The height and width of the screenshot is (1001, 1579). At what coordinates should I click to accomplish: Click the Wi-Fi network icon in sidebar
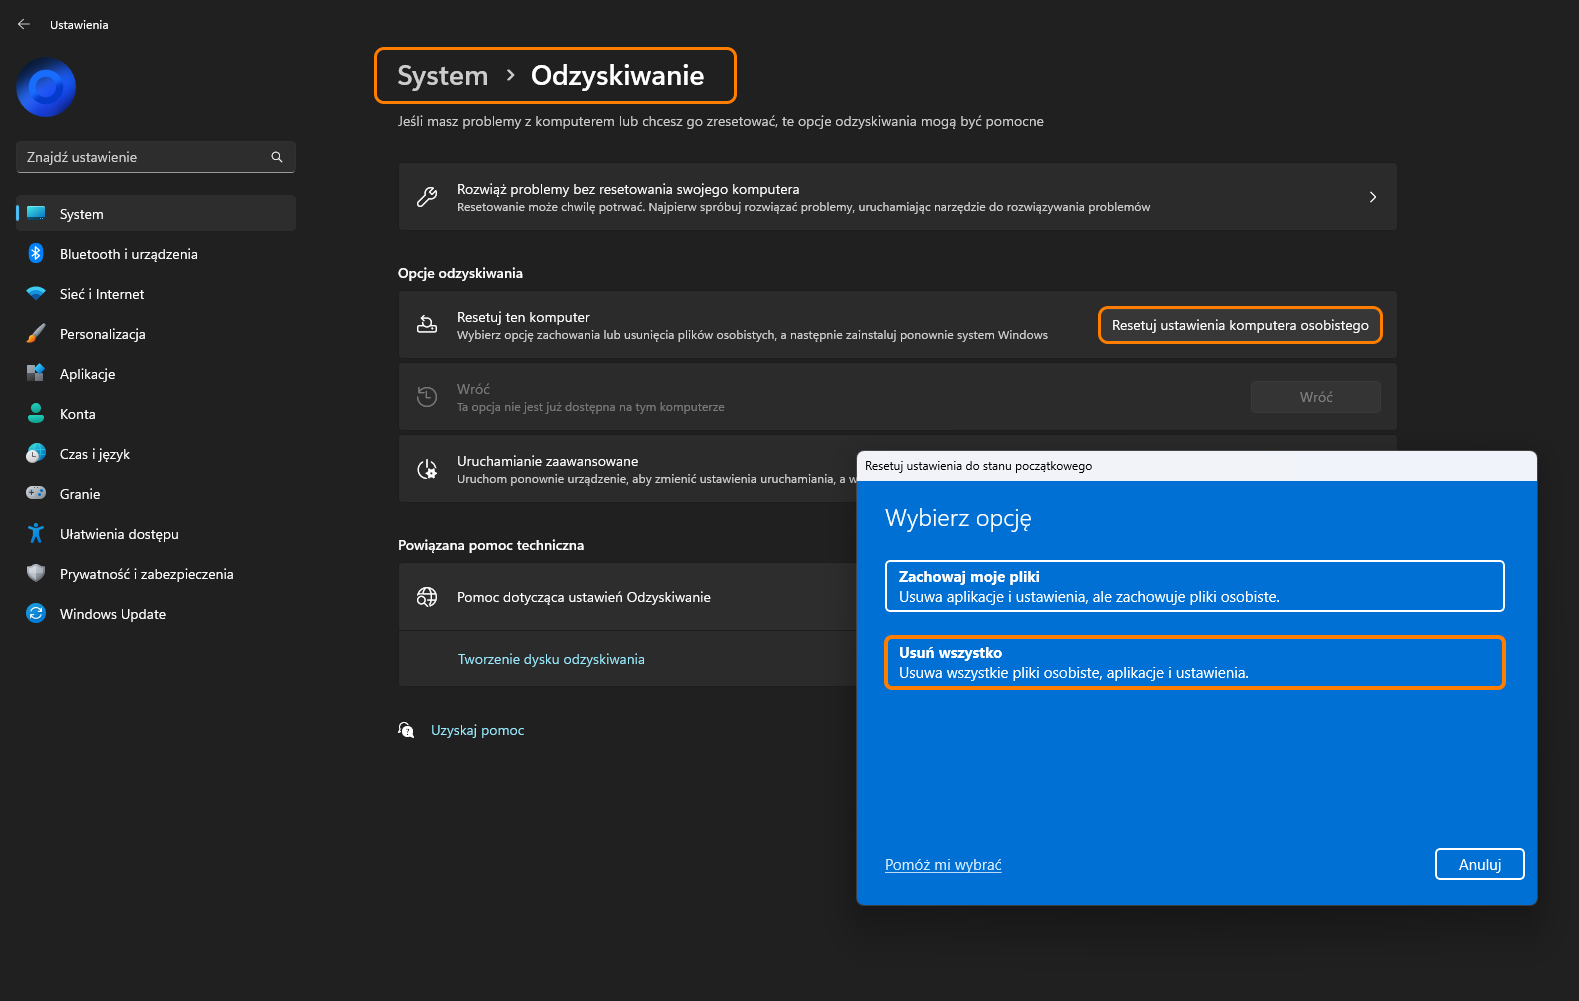[x=36, y=293]
